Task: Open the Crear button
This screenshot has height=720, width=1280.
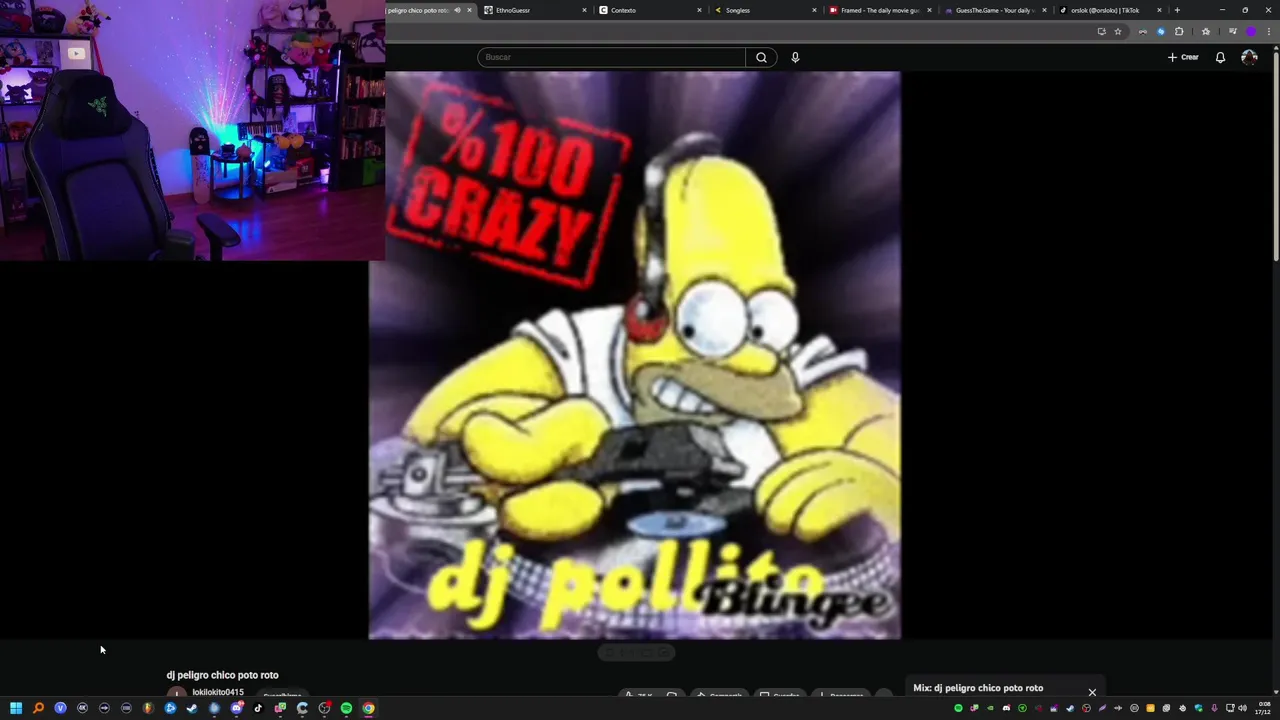Action: [x=1183, y=57]
